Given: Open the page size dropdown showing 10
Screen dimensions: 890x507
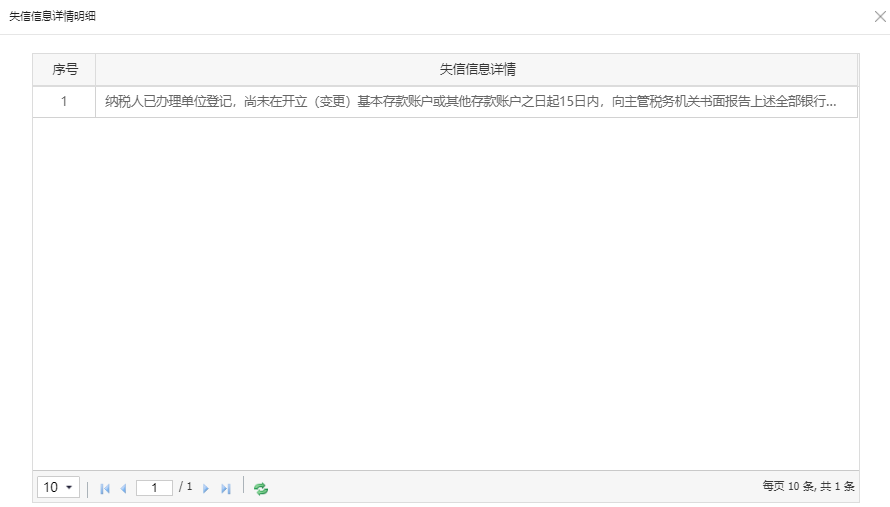Looking at the screenshot, I should [58, 487].
